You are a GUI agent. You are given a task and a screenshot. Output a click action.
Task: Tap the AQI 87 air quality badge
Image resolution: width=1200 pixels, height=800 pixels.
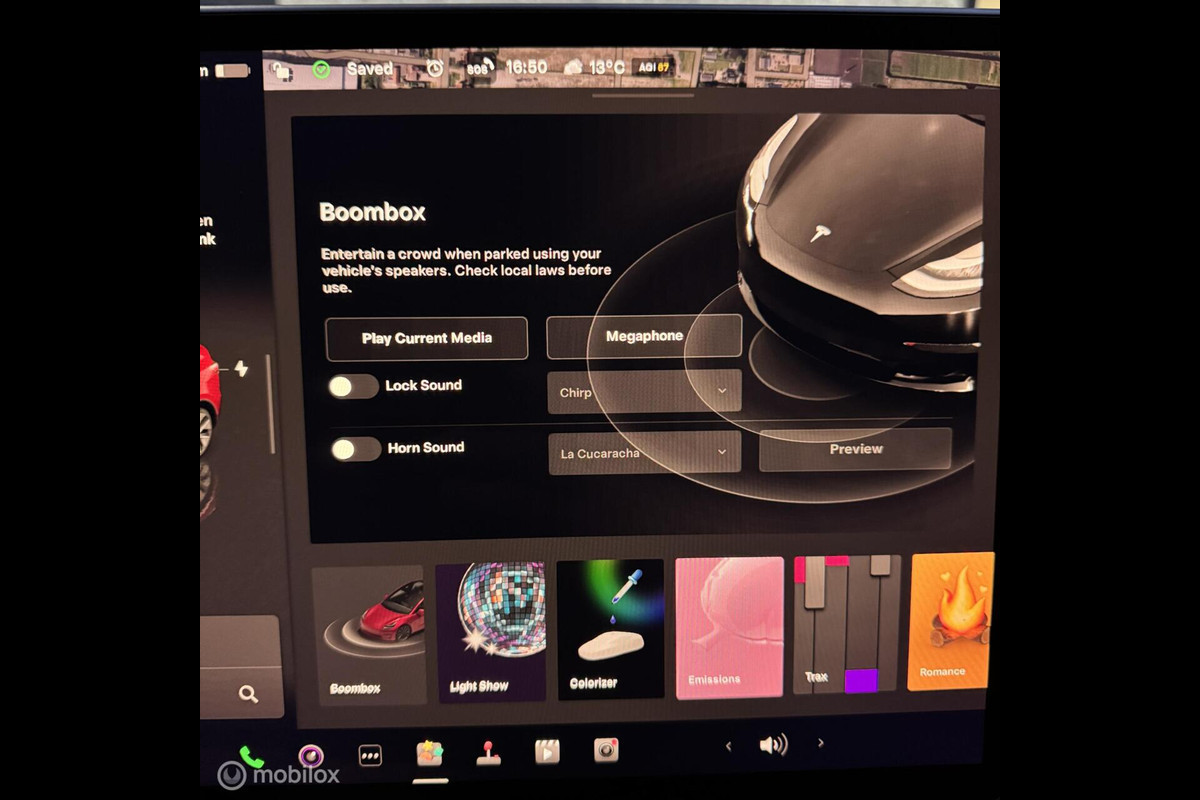click(653, 67)
